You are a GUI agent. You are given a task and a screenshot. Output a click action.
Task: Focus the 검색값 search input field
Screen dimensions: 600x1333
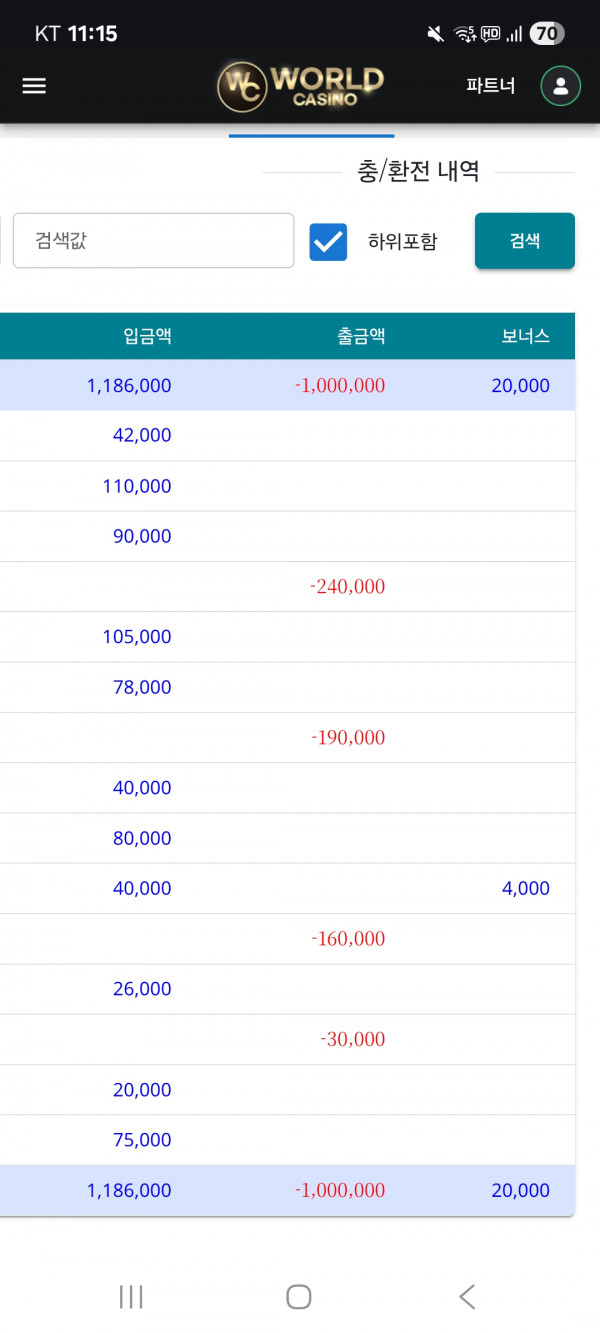153,240
